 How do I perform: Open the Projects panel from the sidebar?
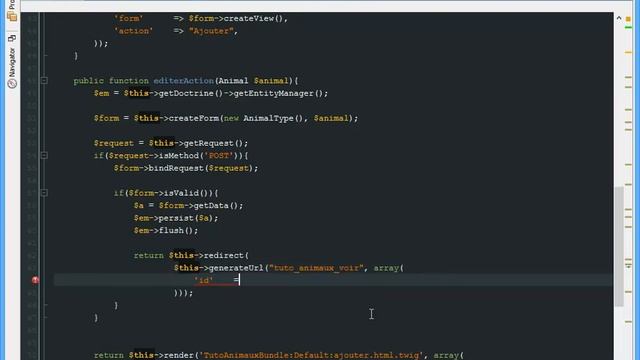coord(12,12)
